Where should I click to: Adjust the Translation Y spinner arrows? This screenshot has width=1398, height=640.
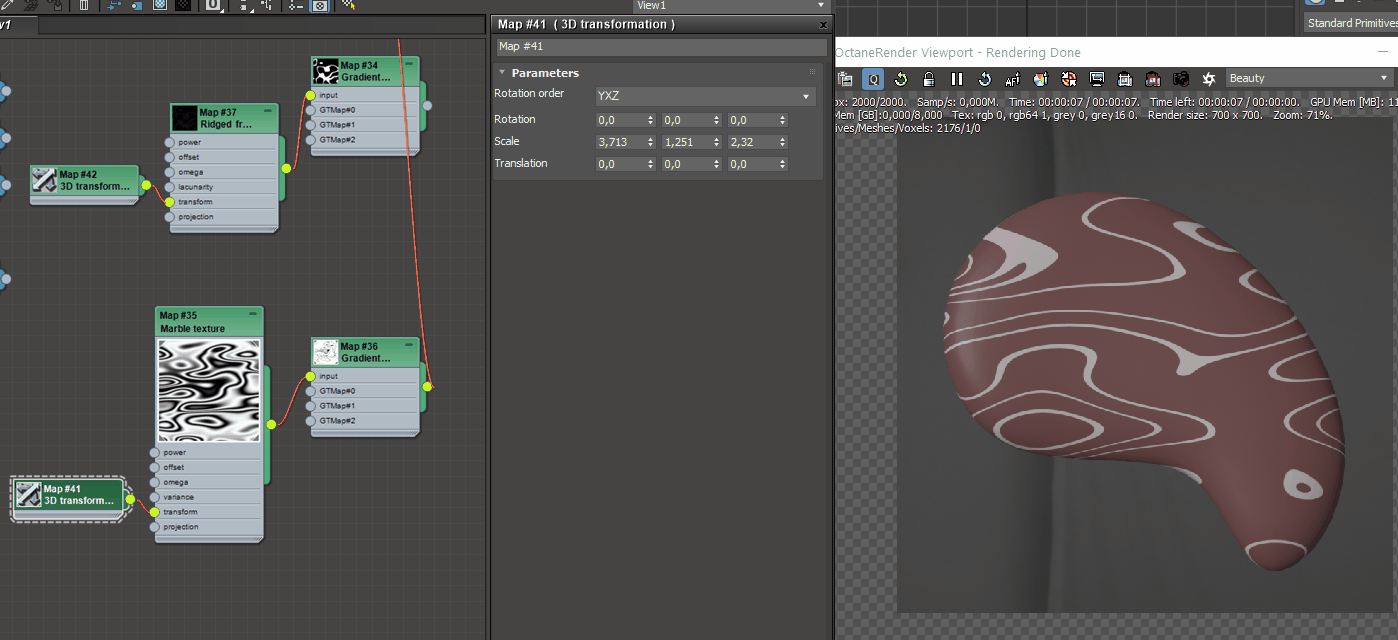coord(717,164)
